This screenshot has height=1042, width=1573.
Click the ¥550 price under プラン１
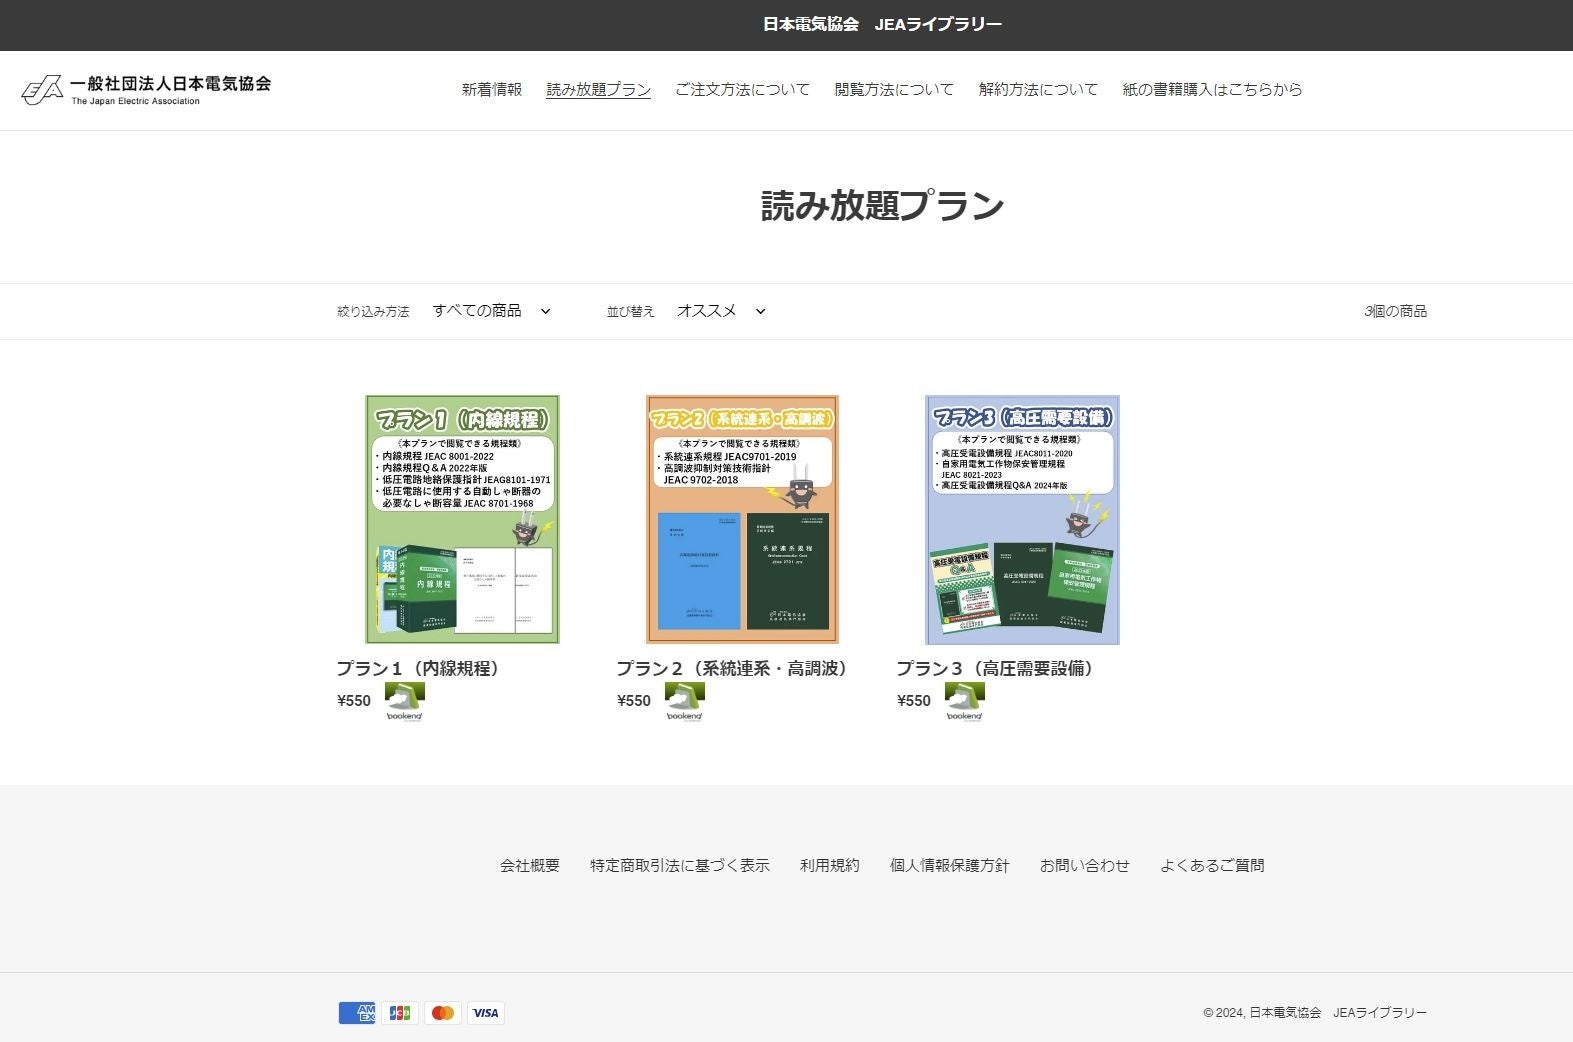pyautogui.click(x=354, y=701)
